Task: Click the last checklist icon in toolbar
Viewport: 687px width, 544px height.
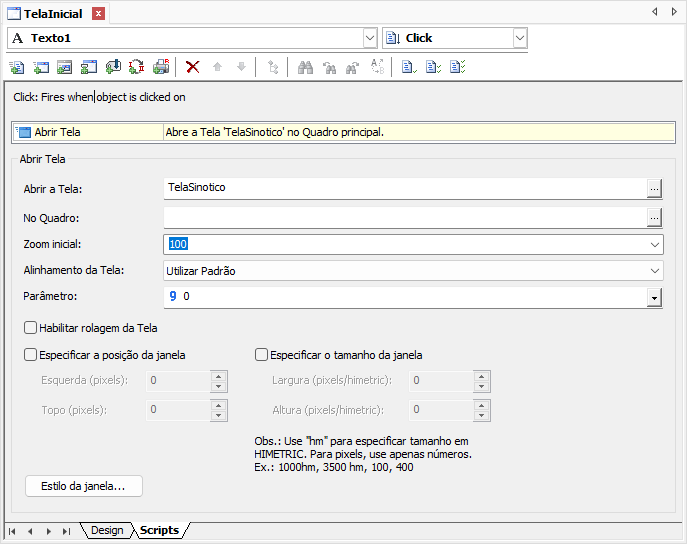Action: (x=457, y=67)
